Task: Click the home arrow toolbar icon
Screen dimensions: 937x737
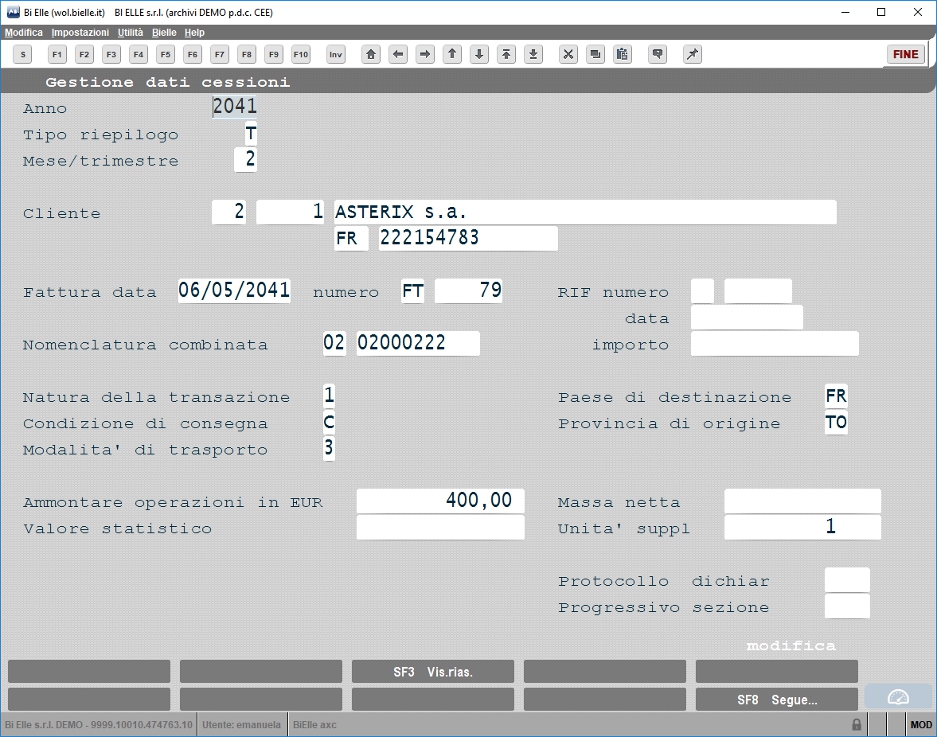Action: (371, 54)
